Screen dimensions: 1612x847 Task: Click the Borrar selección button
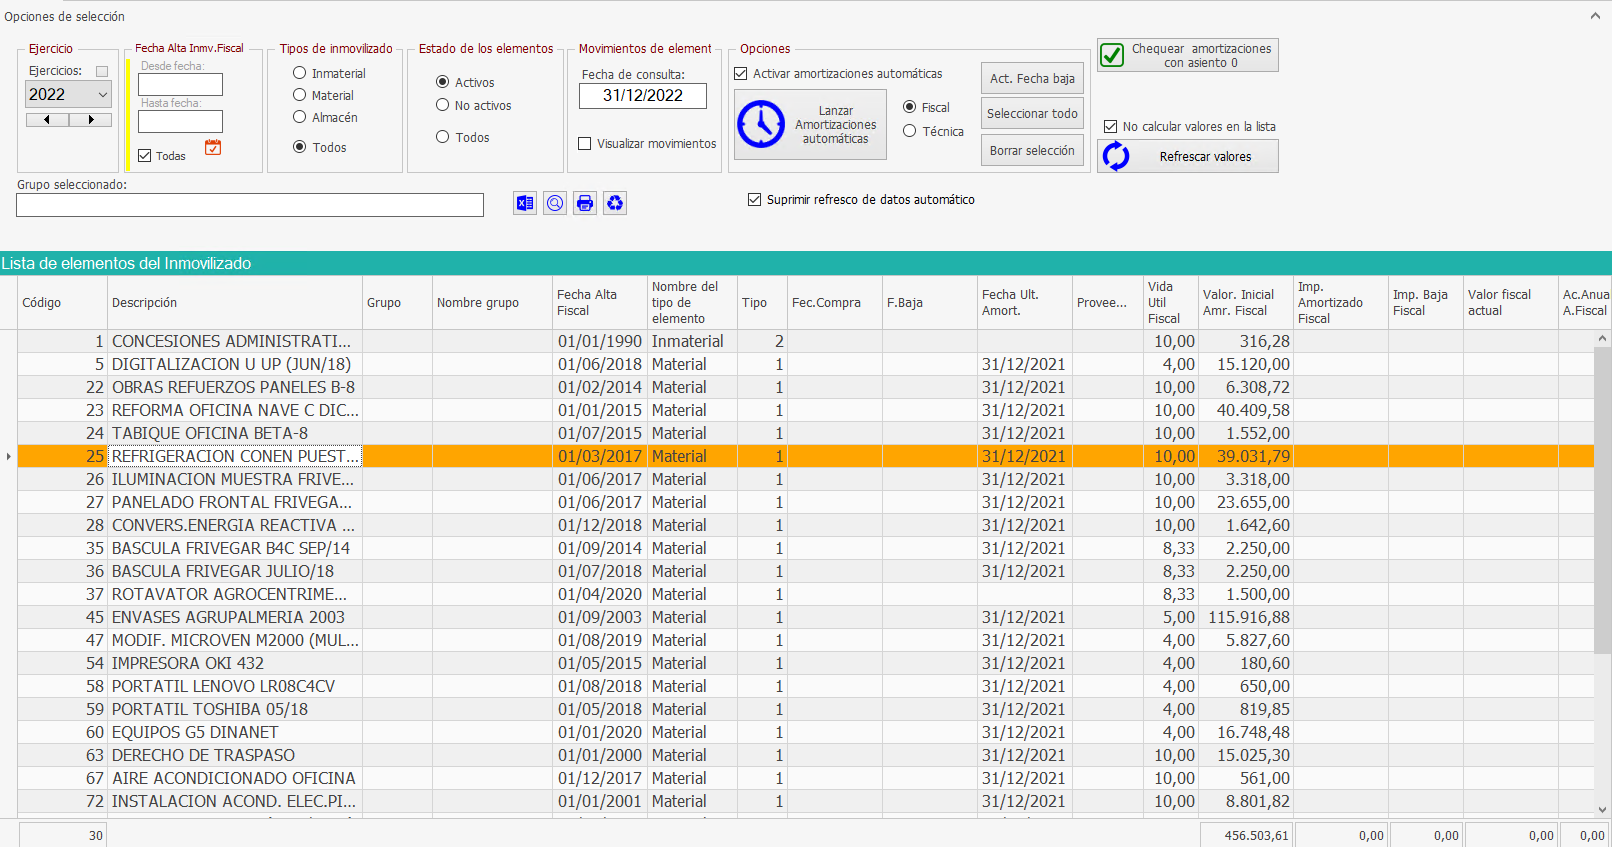click(x=1032, y=151)
